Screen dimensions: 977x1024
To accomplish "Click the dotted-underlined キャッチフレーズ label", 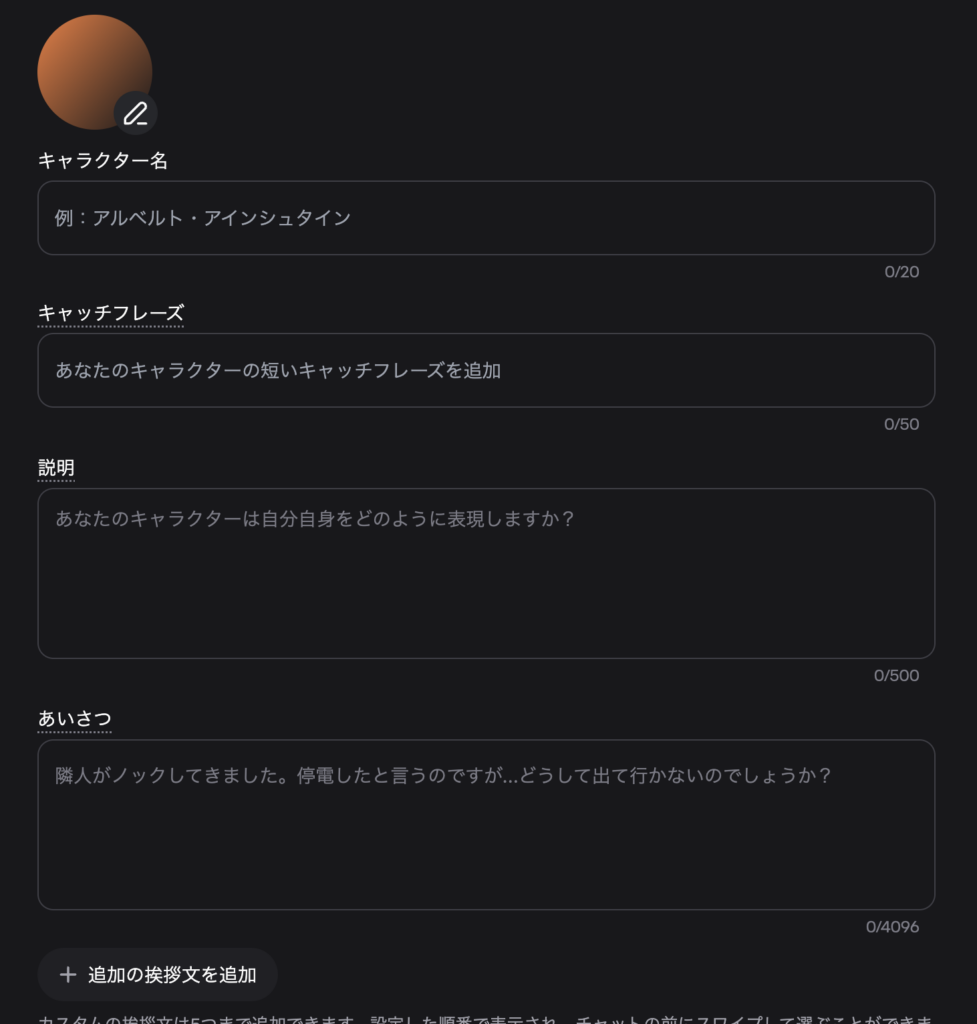I will tap(110, 314).
